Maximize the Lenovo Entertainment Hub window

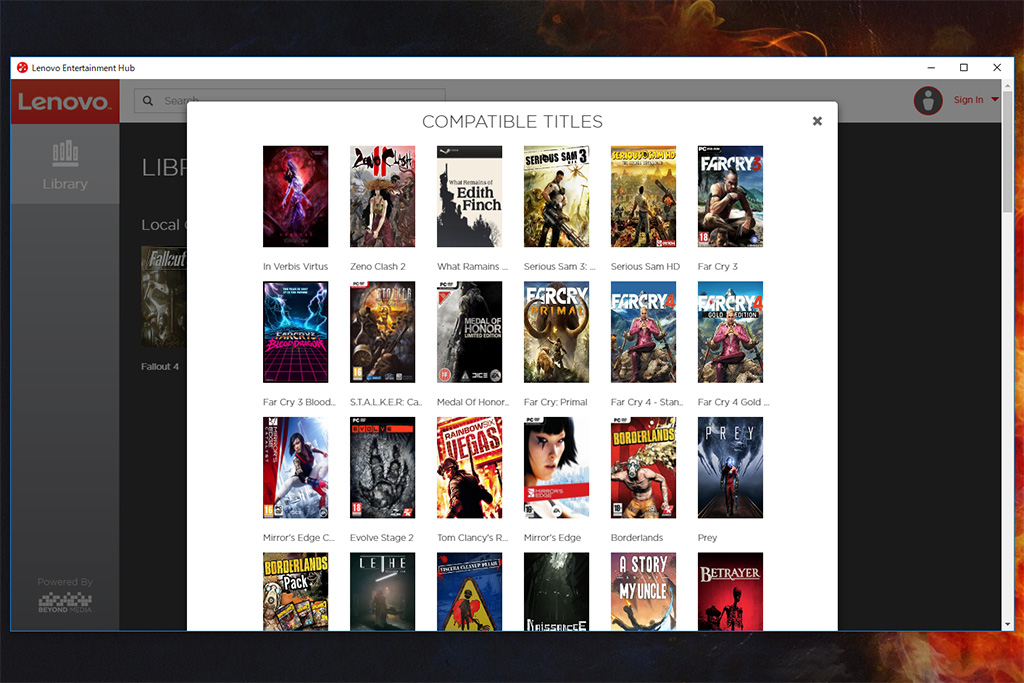pyautogui.click(x=964, y=67)
